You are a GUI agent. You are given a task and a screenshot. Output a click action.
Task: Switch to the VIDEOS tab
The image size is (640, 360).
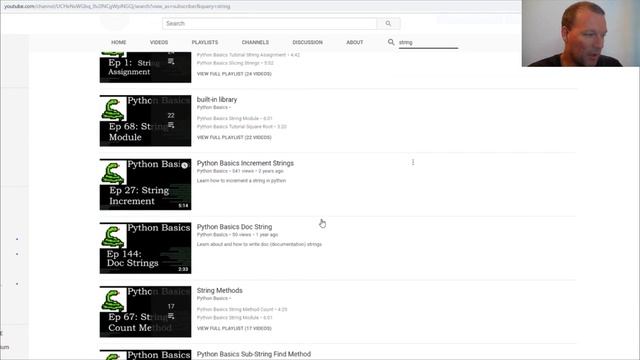(x=159, y=42)
